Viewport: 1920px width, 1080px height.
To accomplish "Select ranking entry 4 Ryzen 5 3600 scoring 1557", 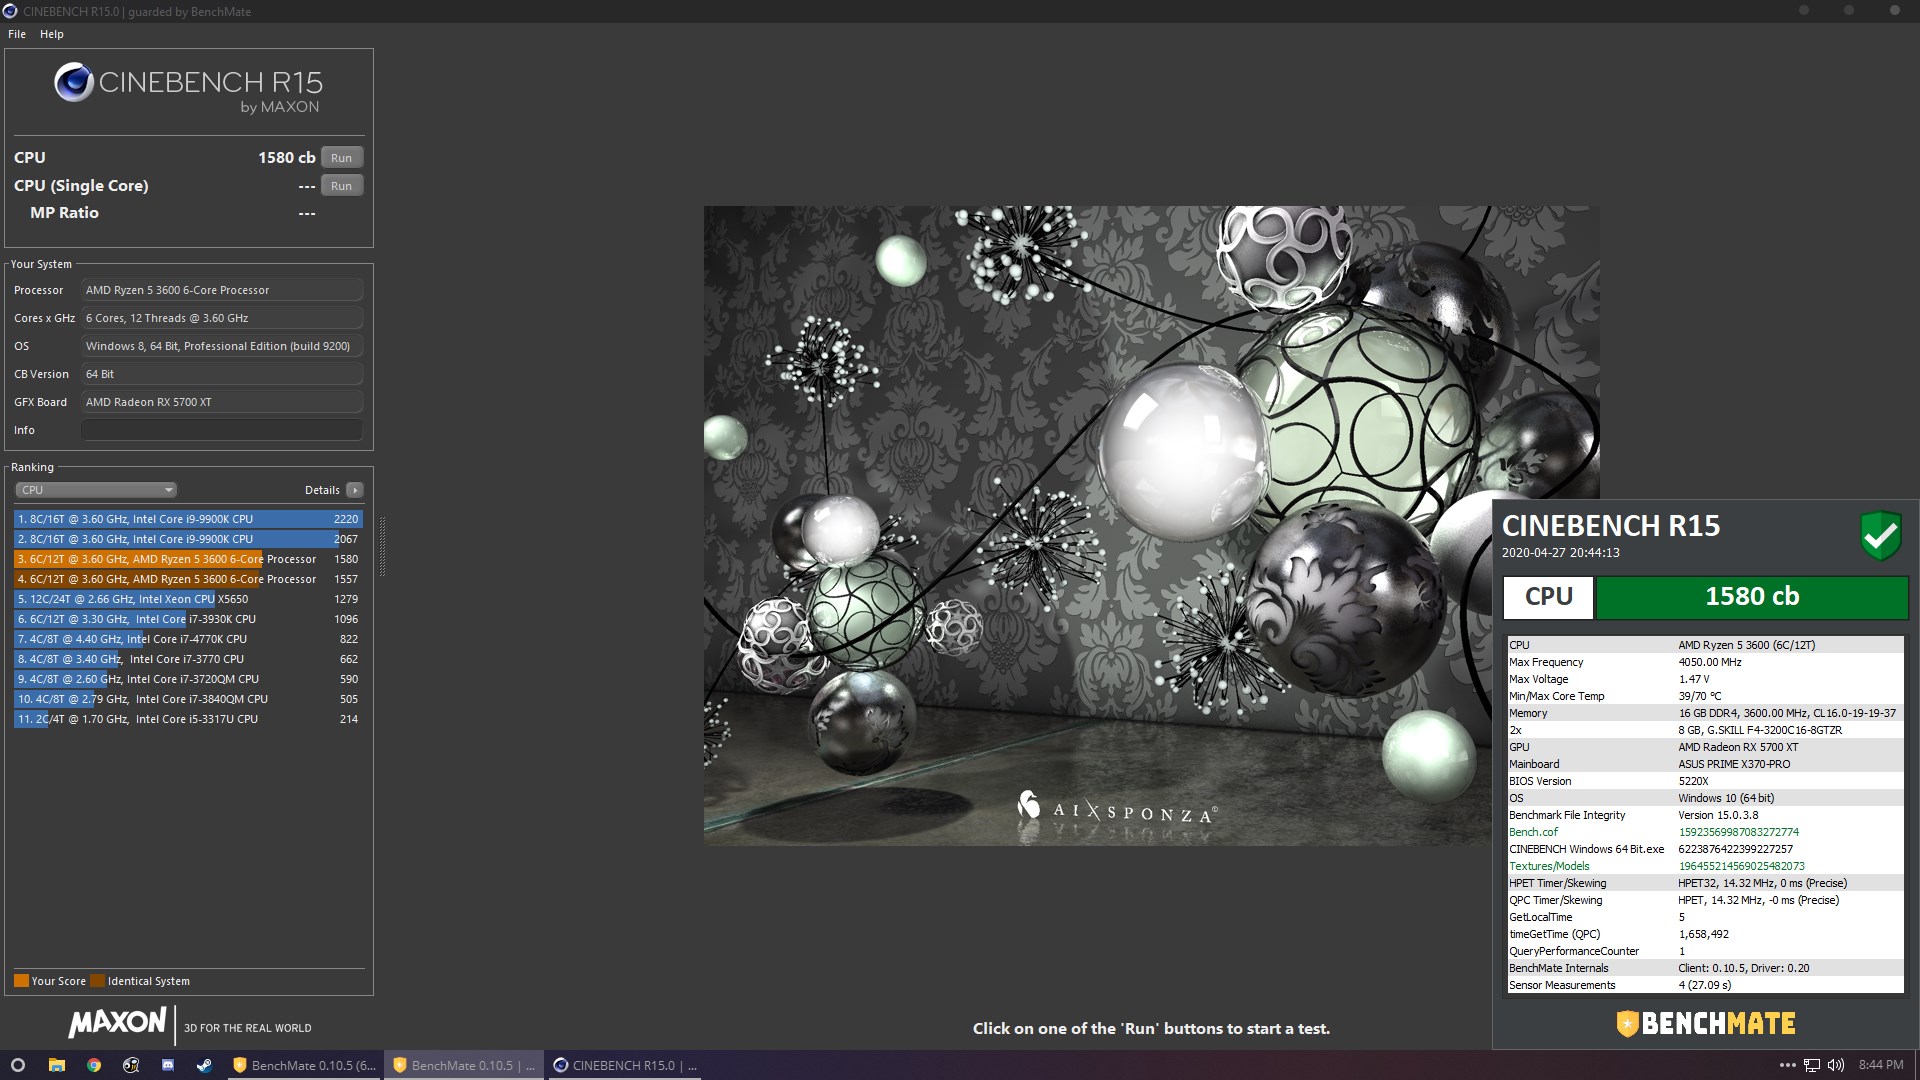I will pos(188,579).
